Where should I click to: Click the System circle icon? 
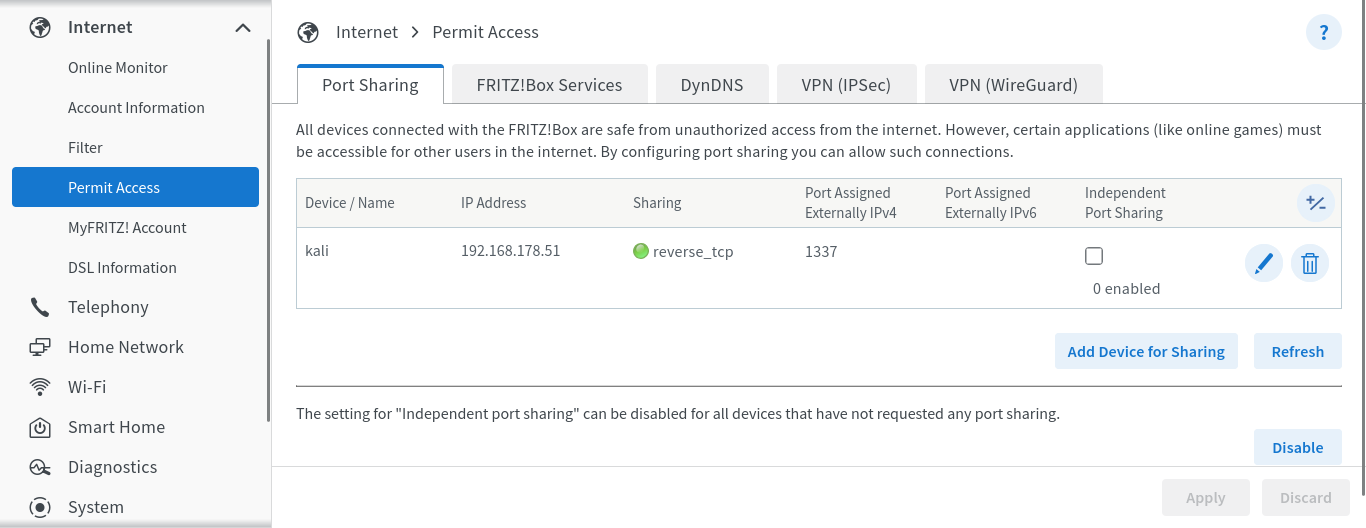[x=40, y=507]
